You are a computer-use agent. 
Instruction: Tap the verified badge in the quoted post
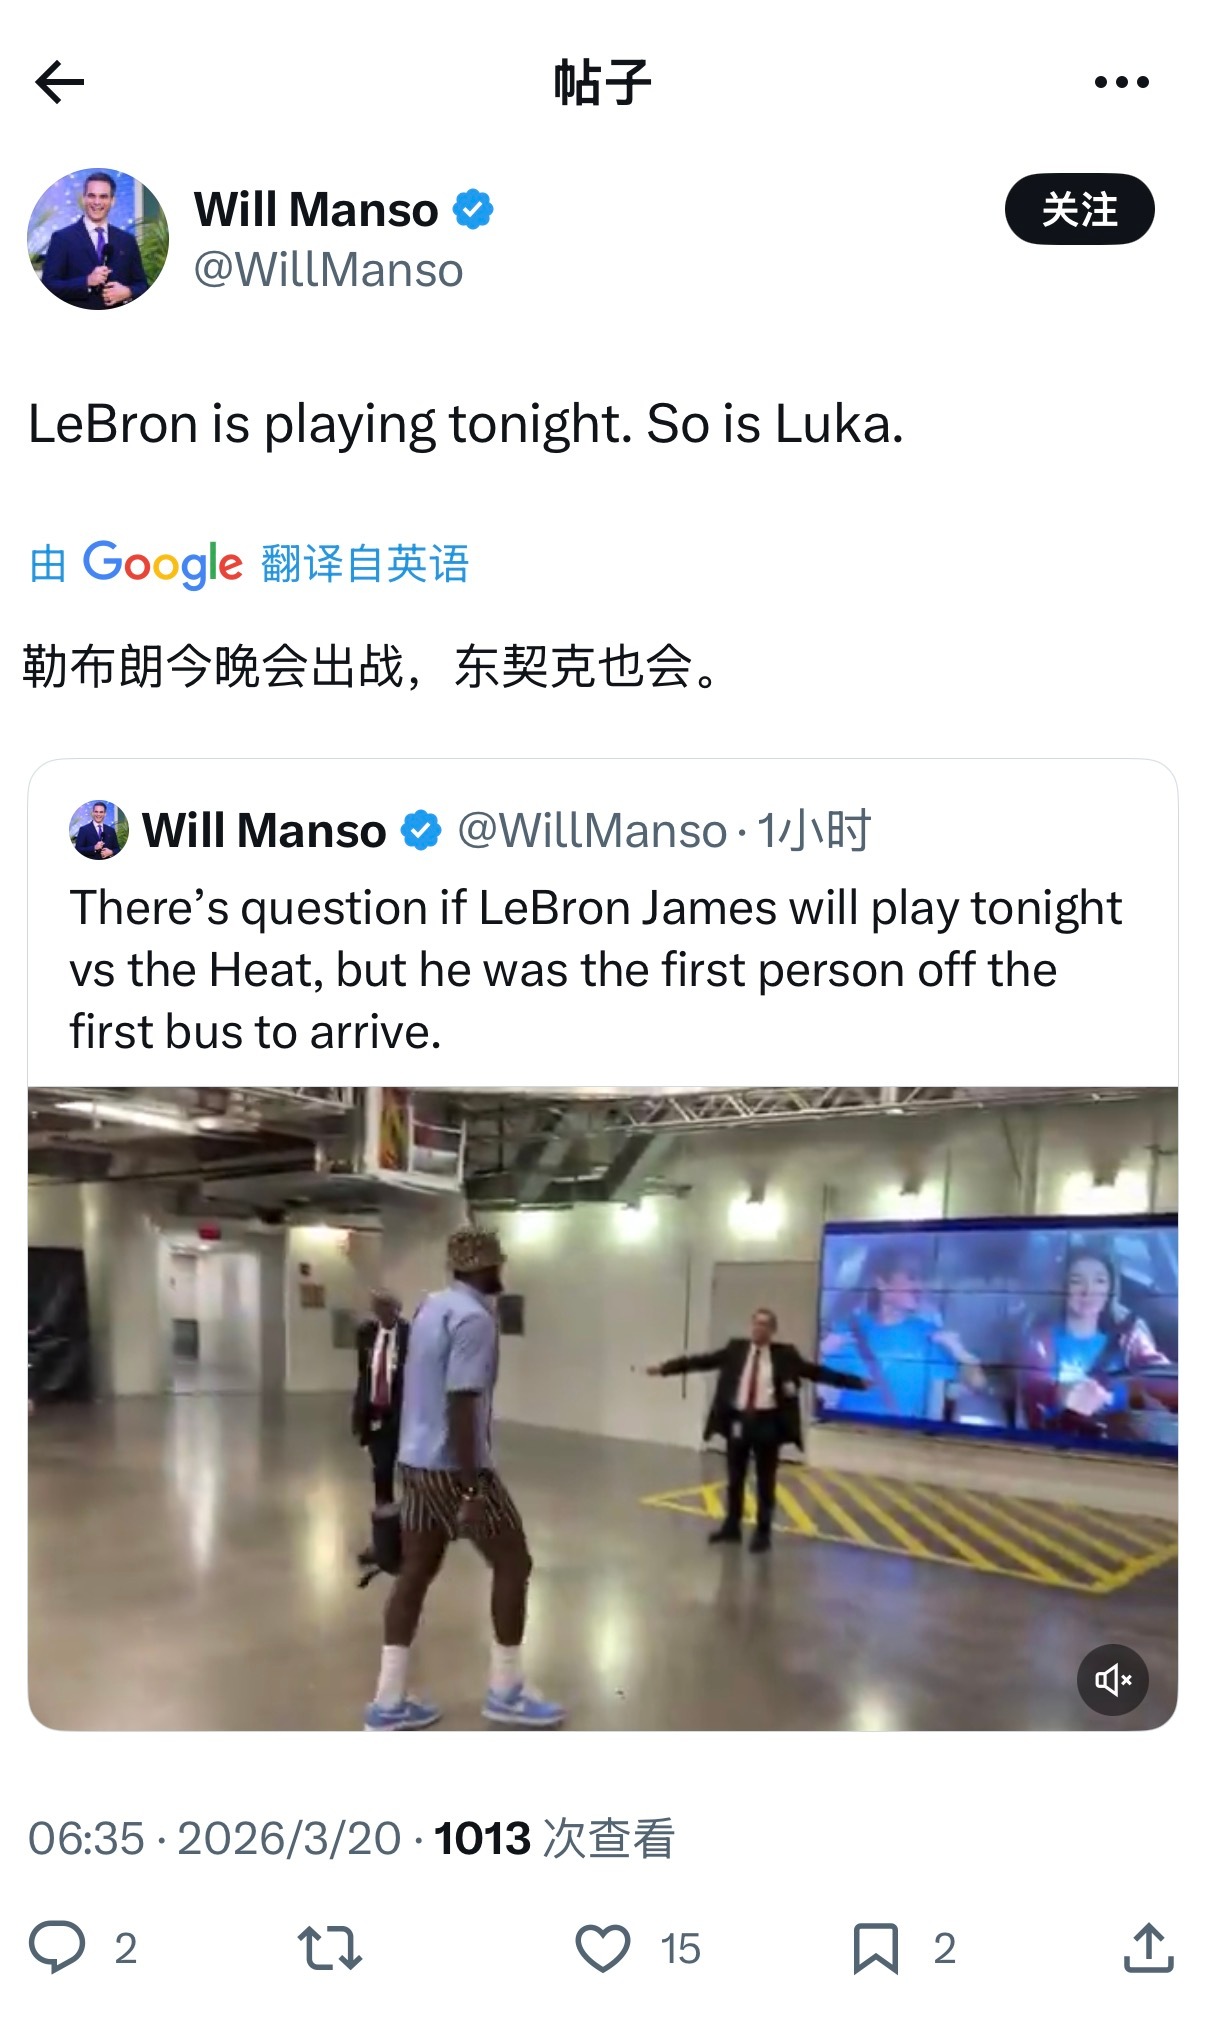point(421,830)
